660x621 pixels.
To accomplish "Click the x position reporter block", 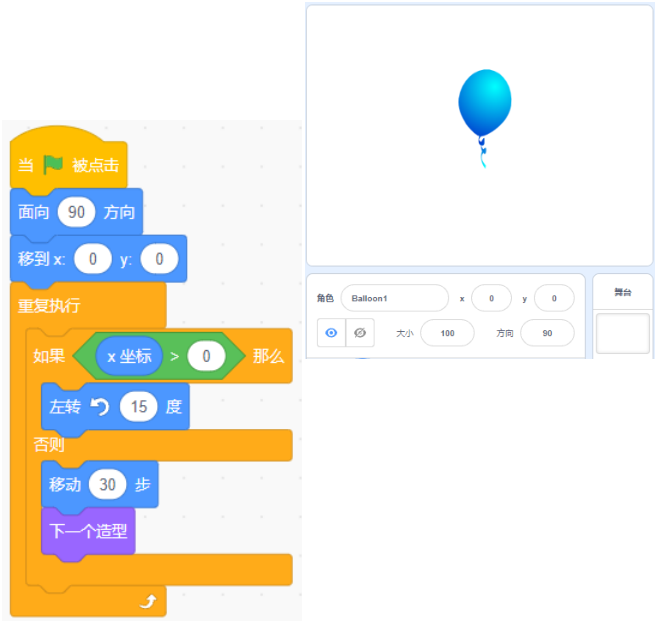I will point(129,357).
